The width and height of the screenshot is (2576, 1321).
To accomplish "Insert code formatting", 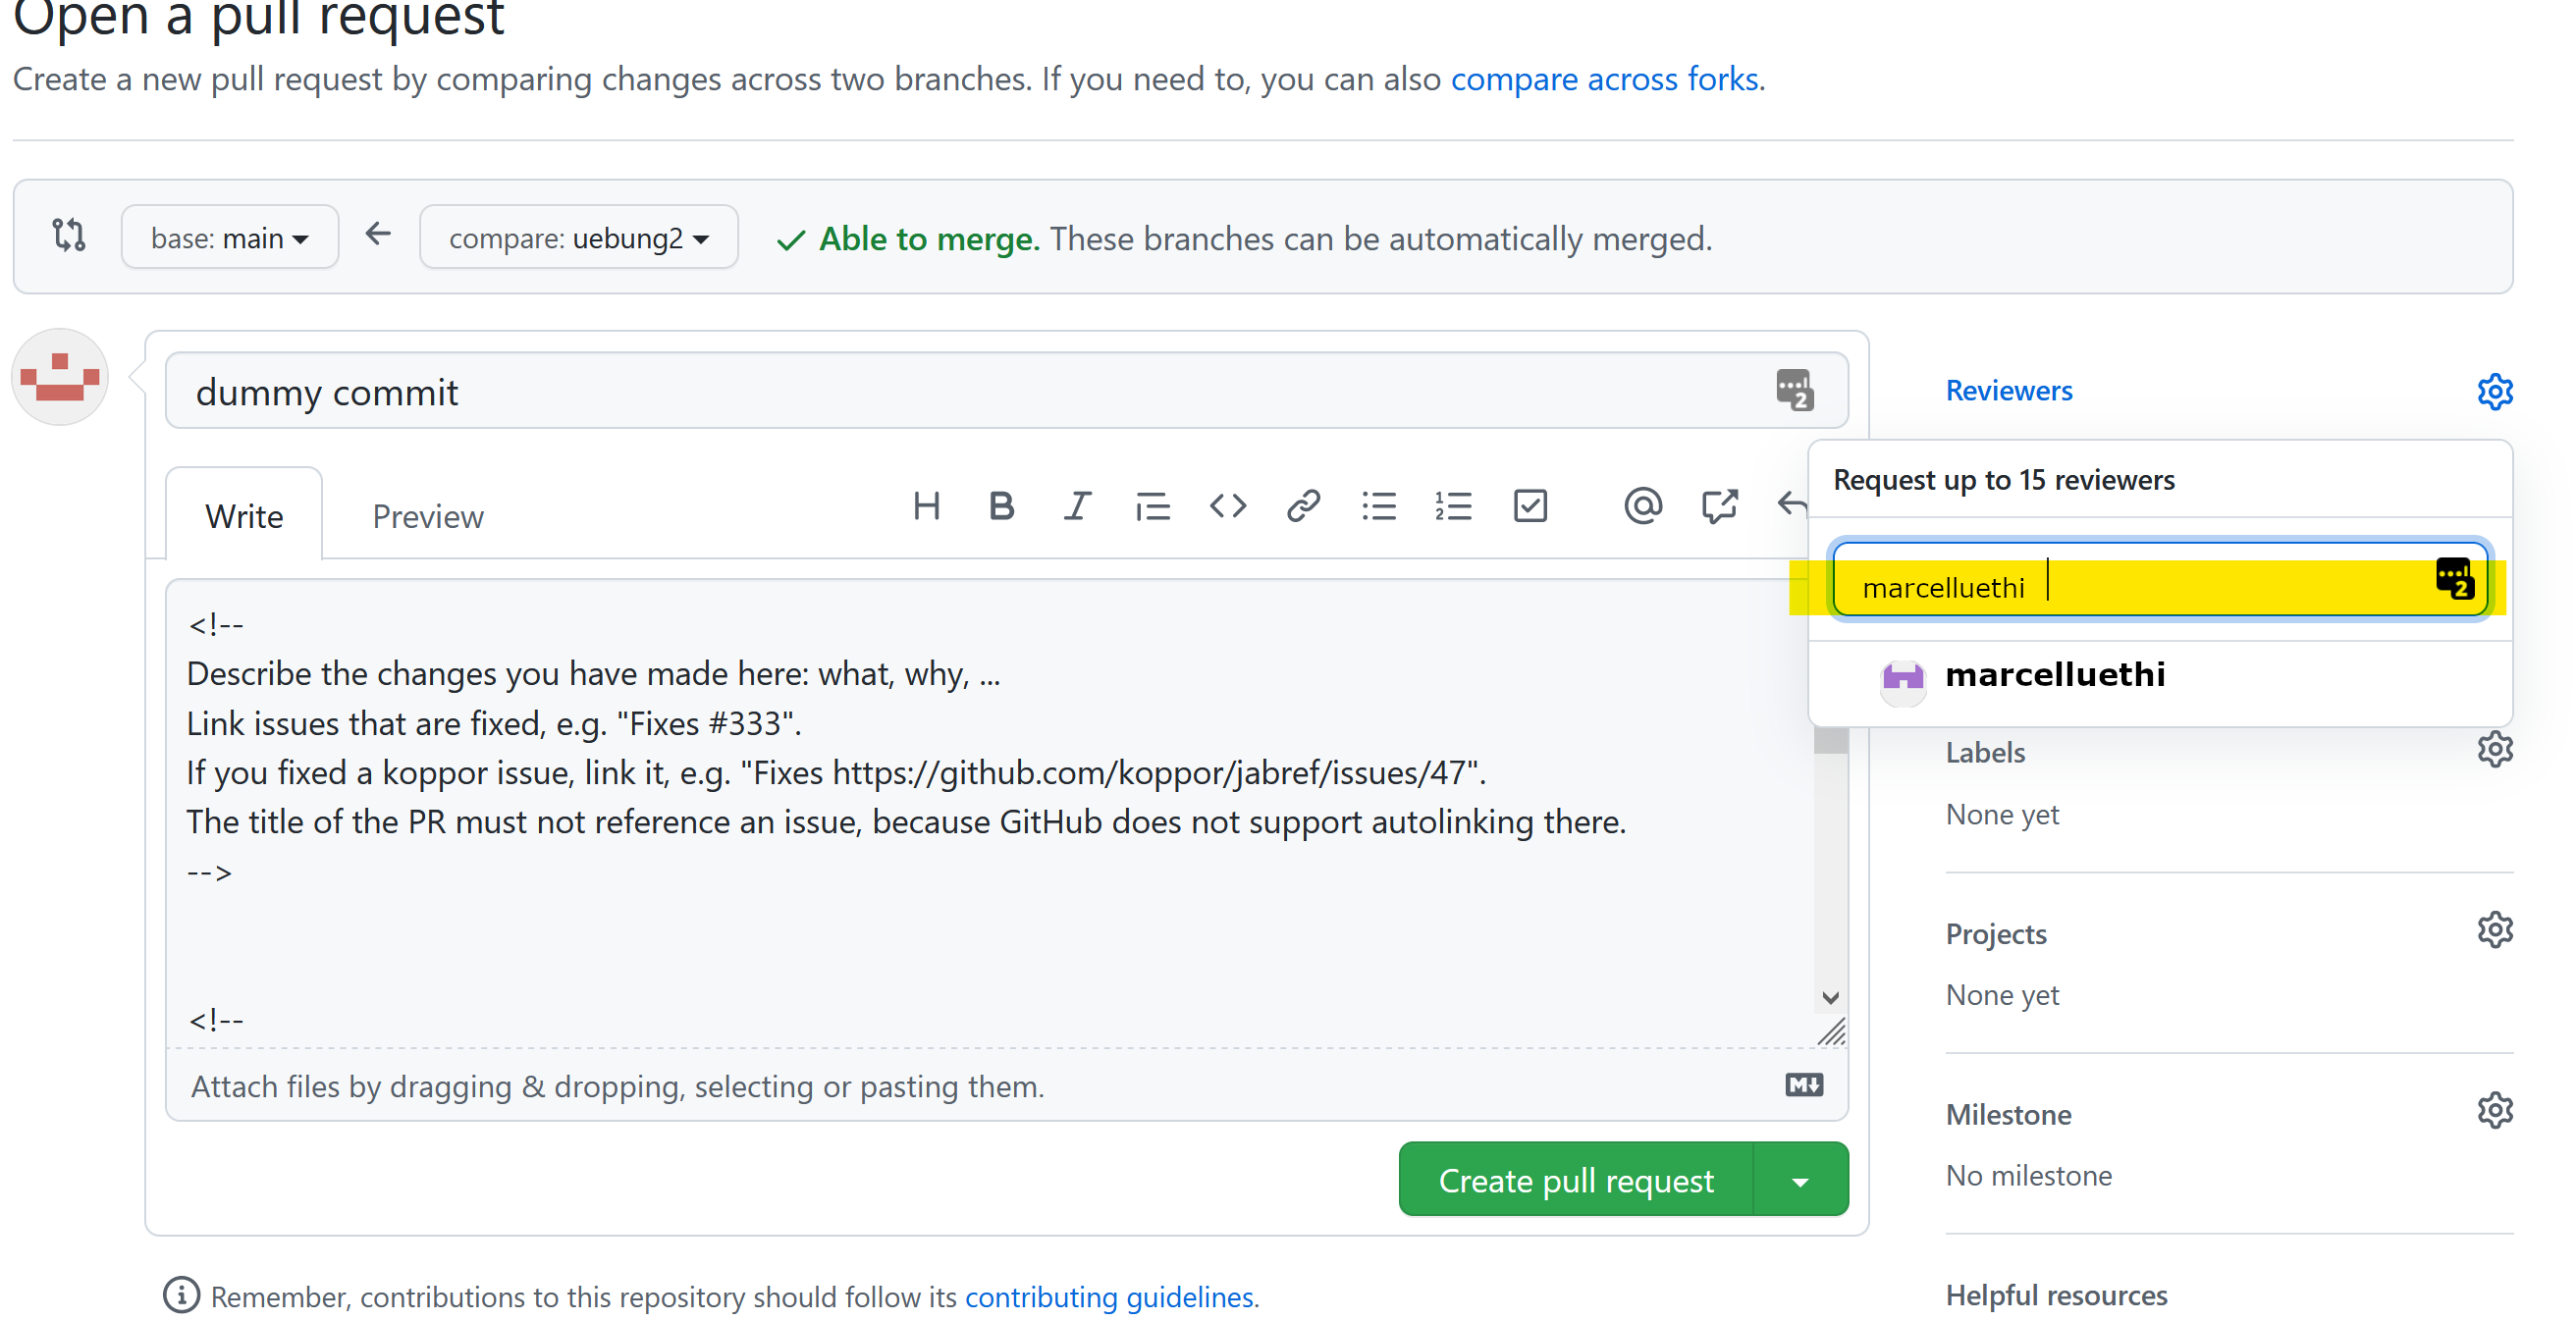I will click(1228, 507).
